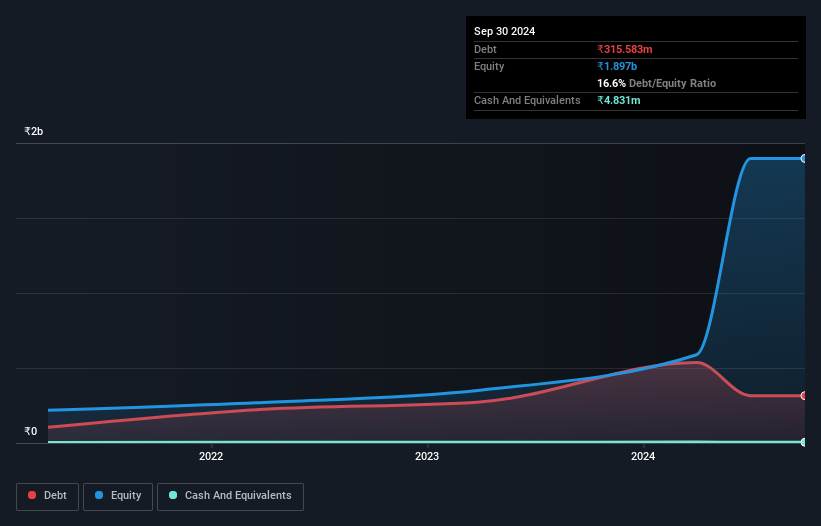The height and width of the screenshot is (526, 821).
Task: Click the ₹0 y-axis label
Action: 30,431
